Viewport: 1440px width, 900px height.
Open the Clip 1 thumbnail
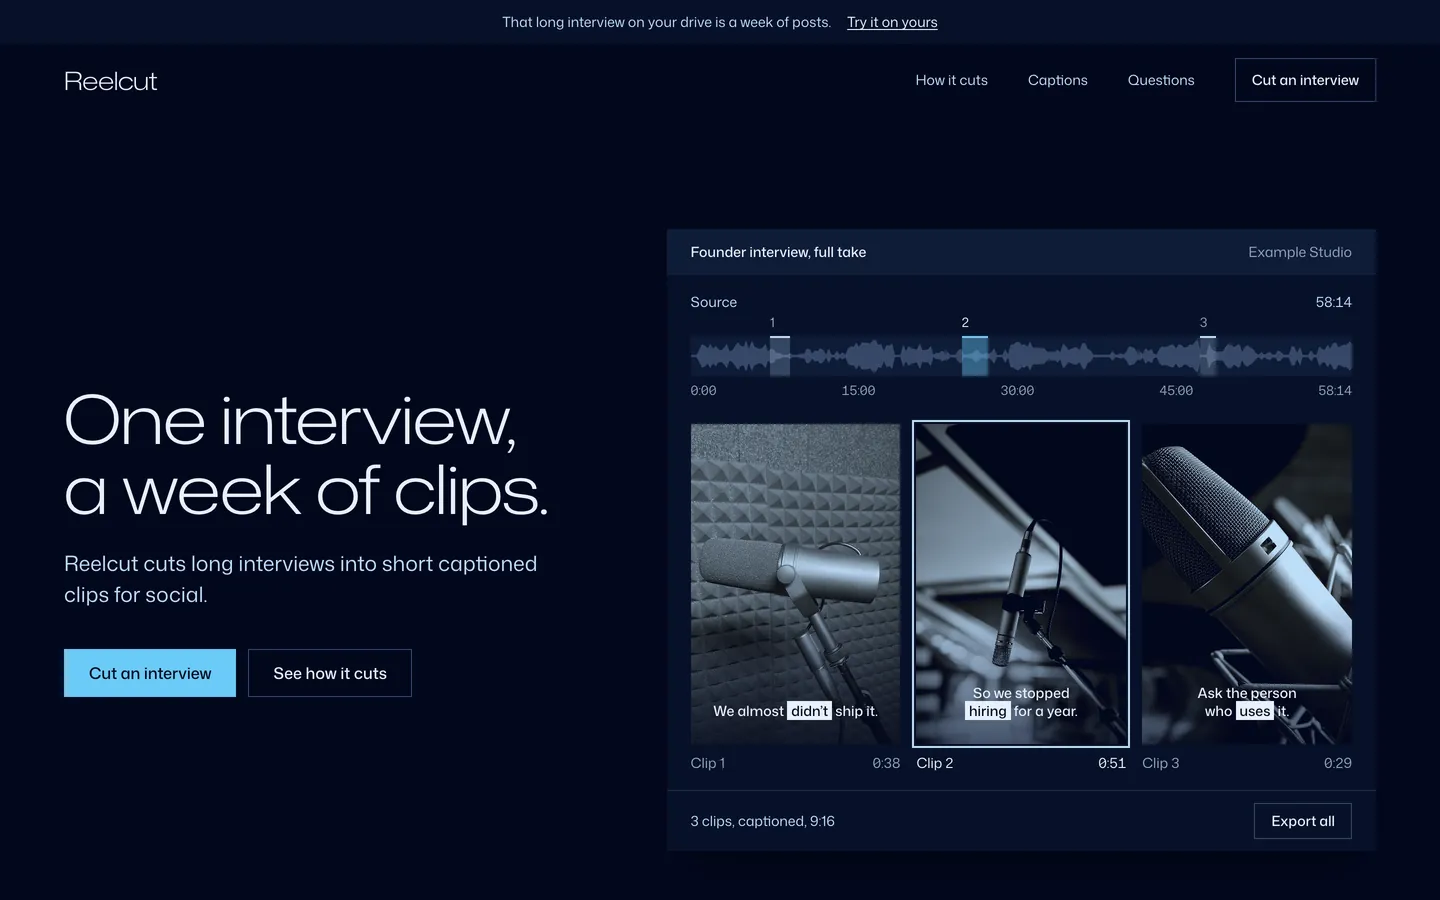795,584
